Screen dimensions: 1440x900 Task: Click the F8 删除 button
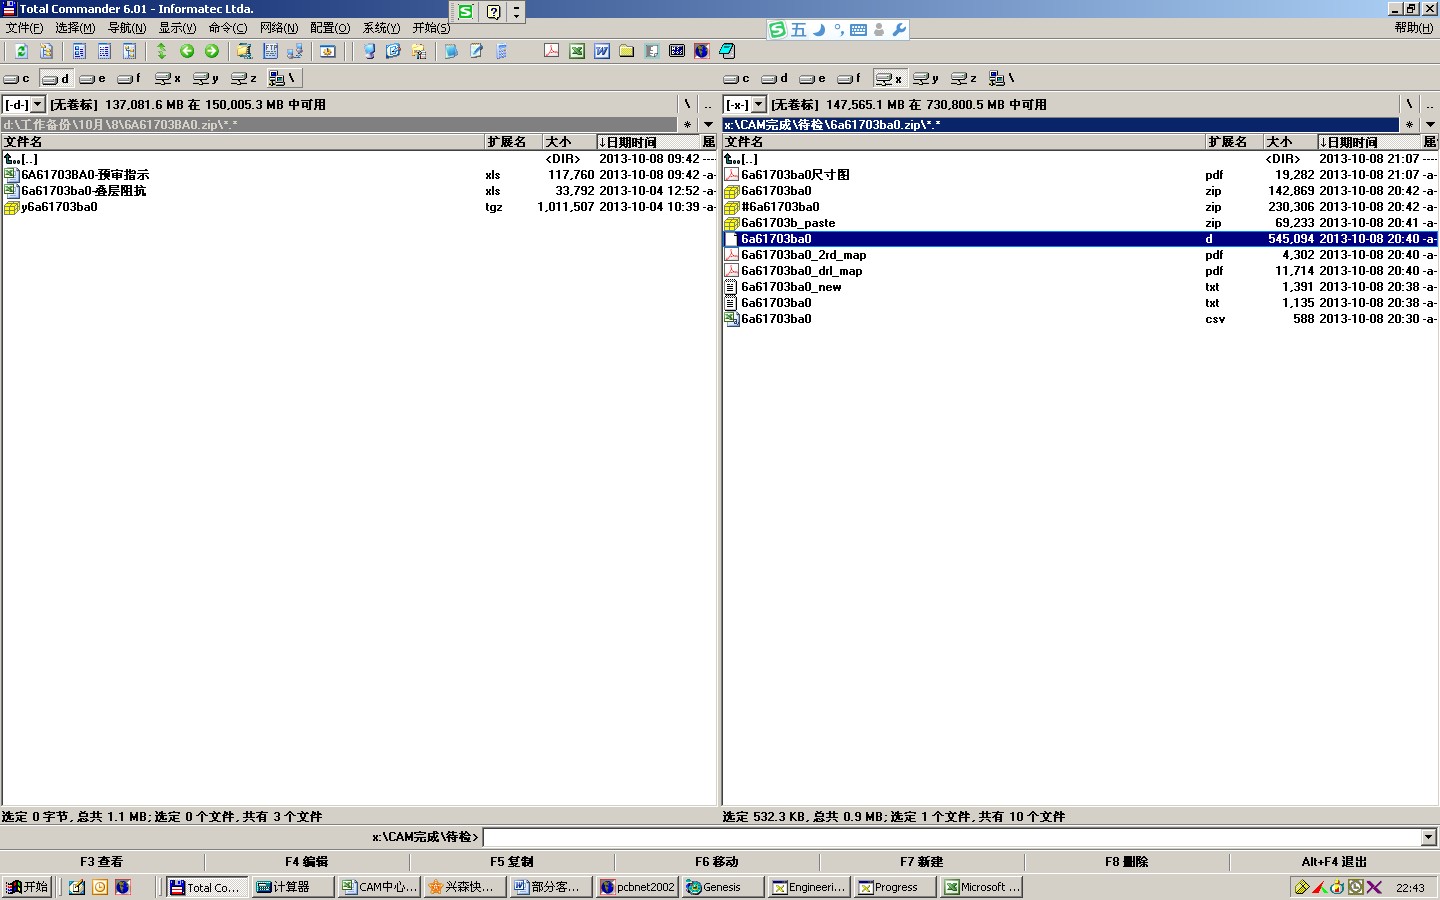tap(1127, 861)
